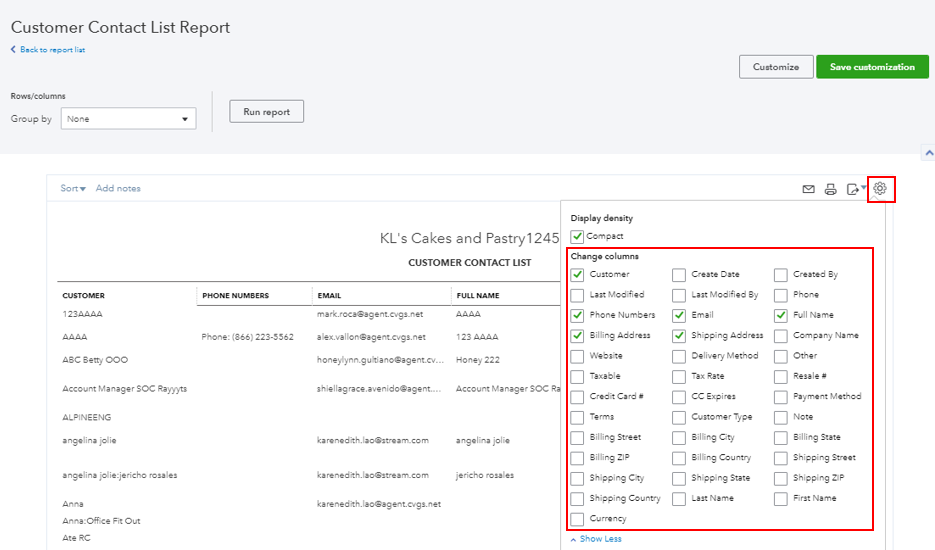This screenshot has height=550, width=935.
Task: Click the Run report button
Action: (x=267, y=112)
